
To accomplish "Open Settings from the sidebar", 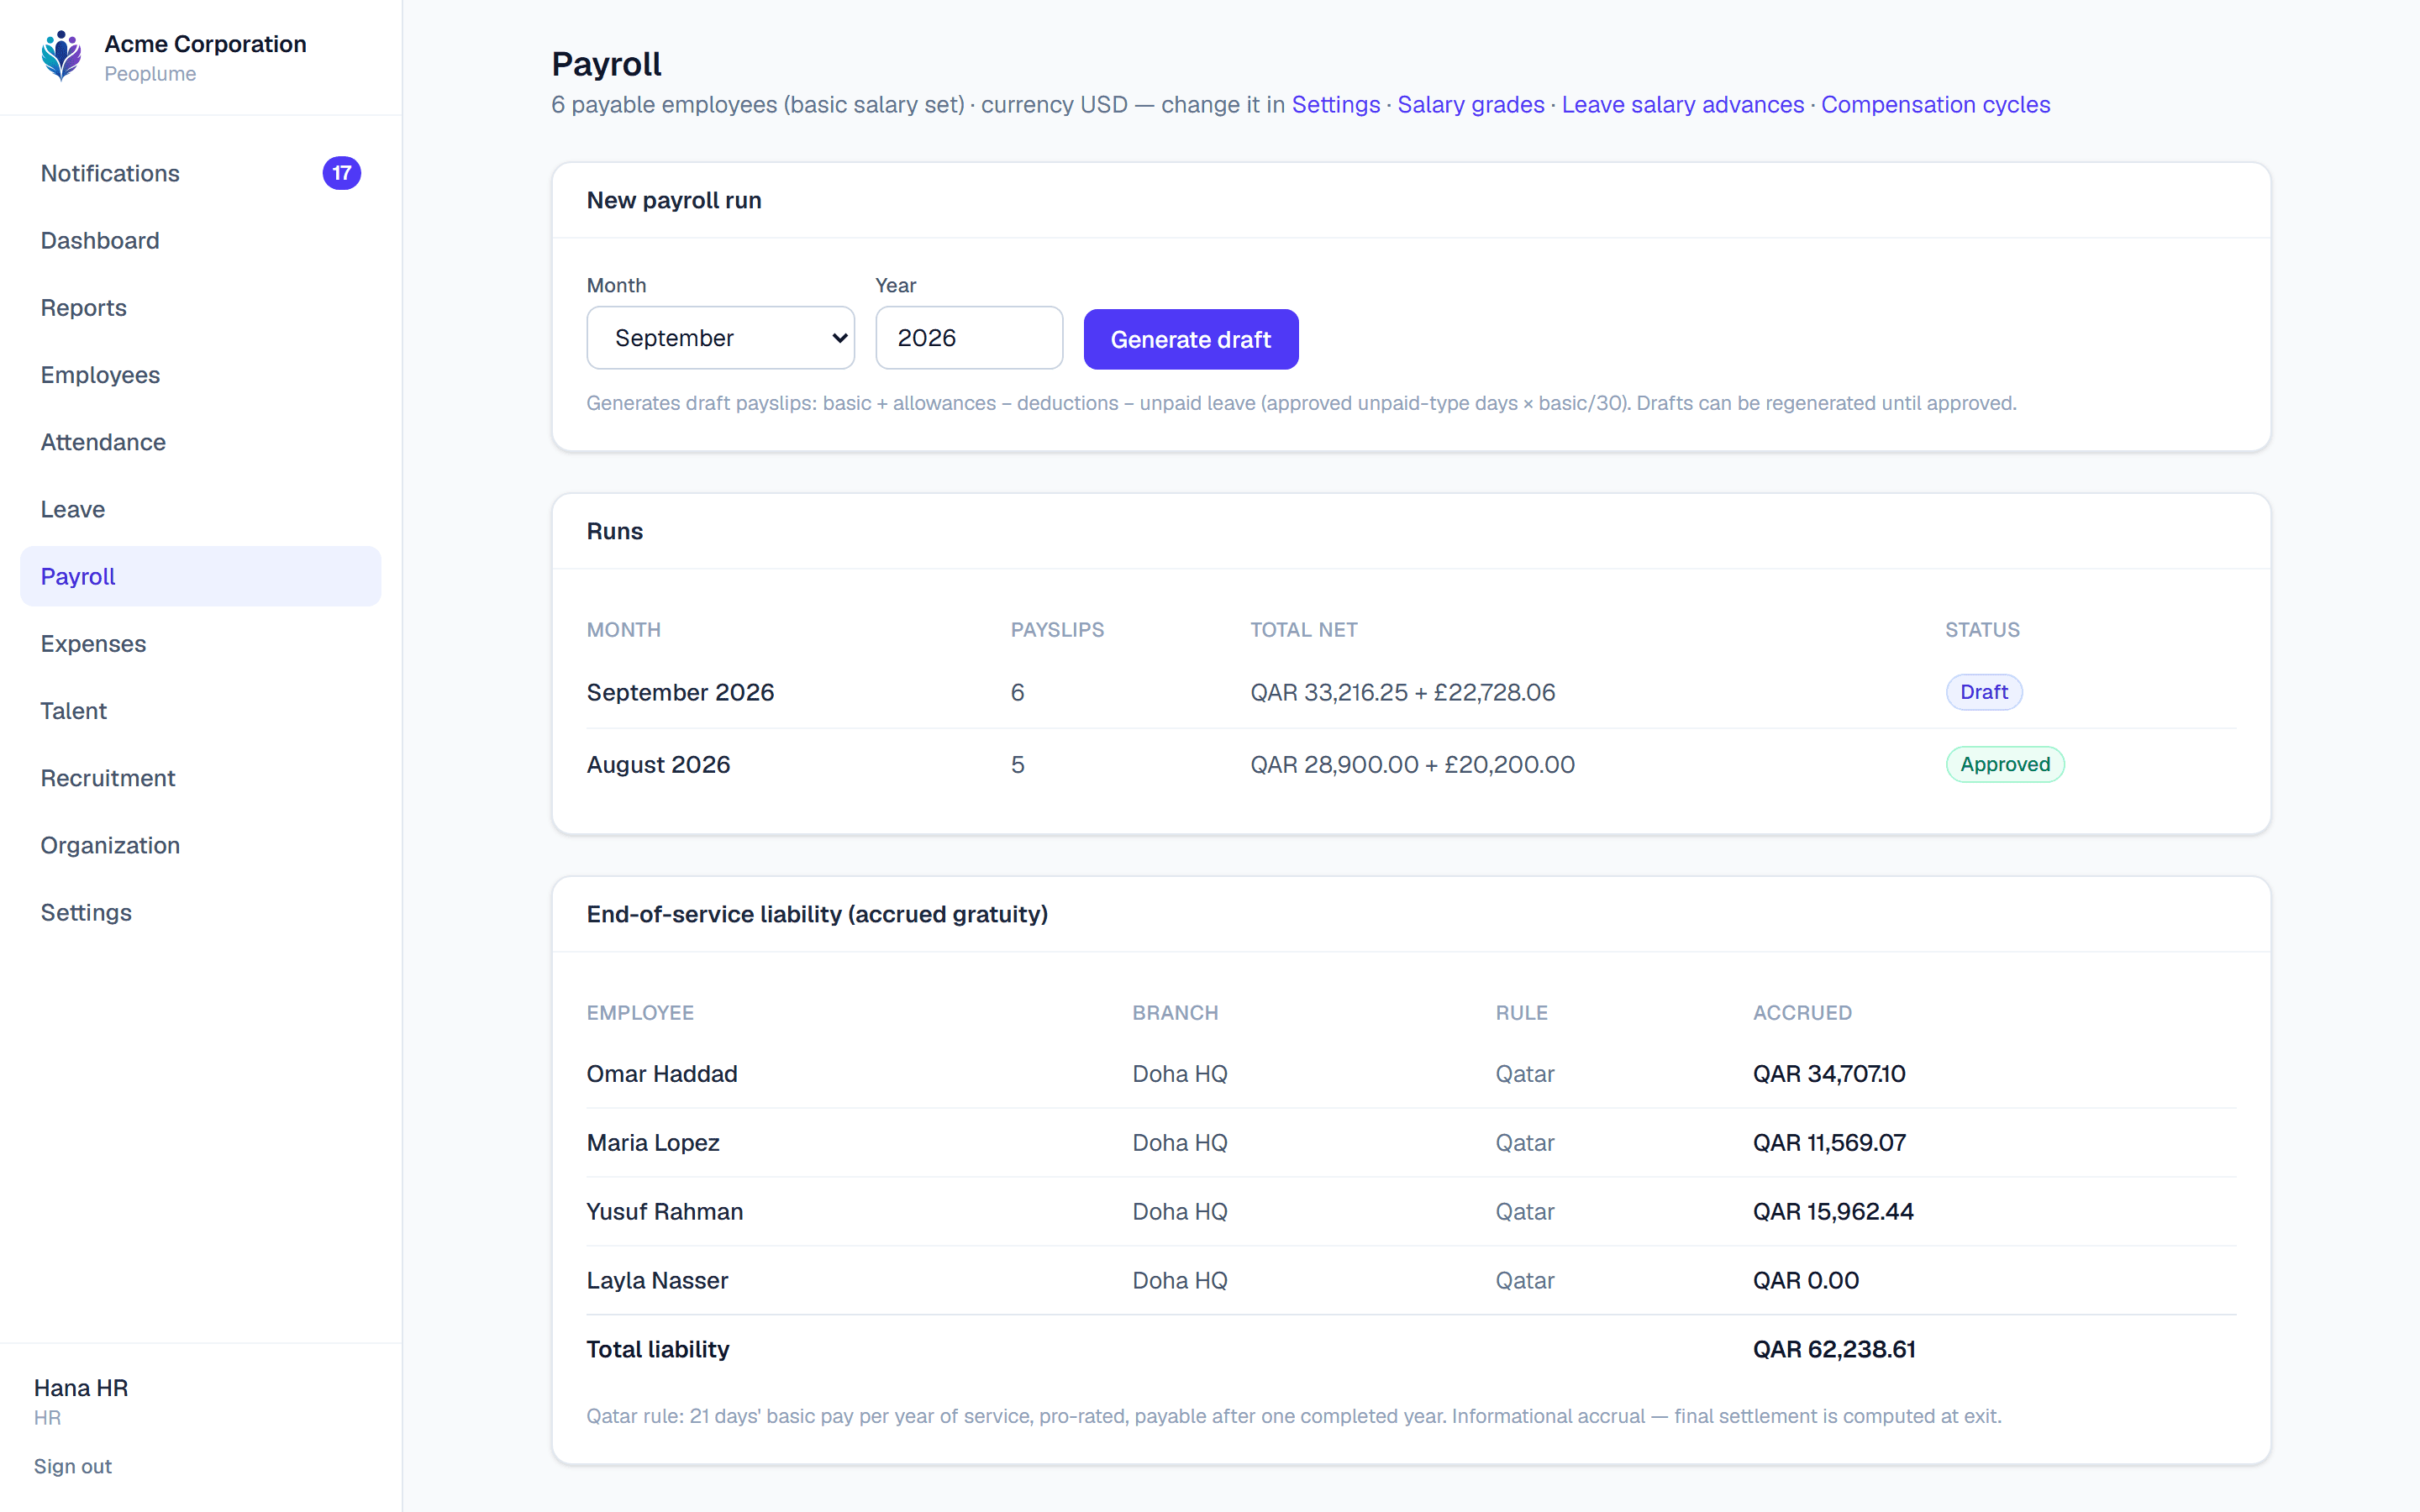I will point(200,912).
